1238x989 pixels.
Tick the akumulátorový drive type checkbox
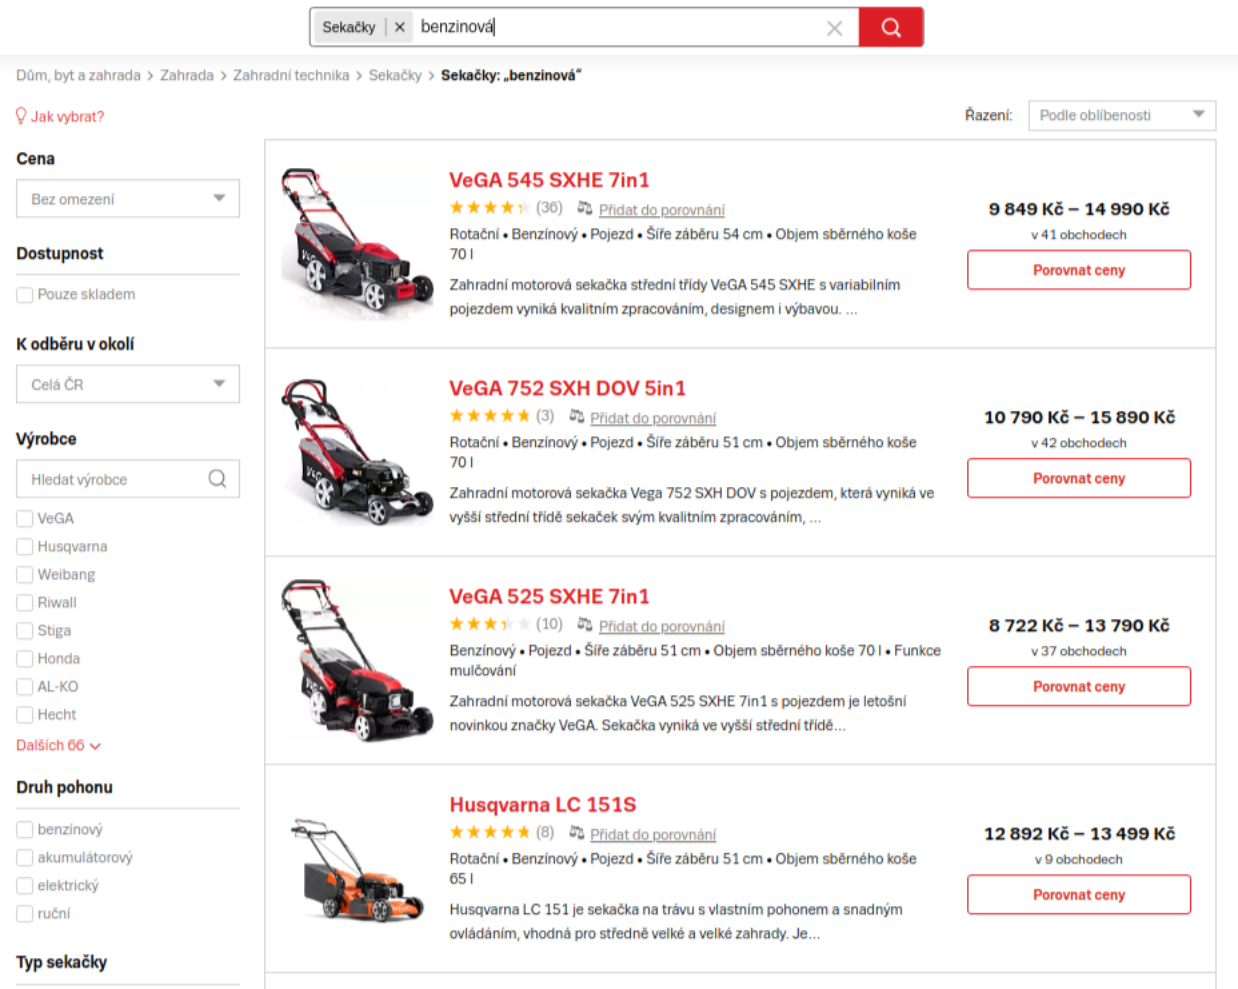coord(25,858)
